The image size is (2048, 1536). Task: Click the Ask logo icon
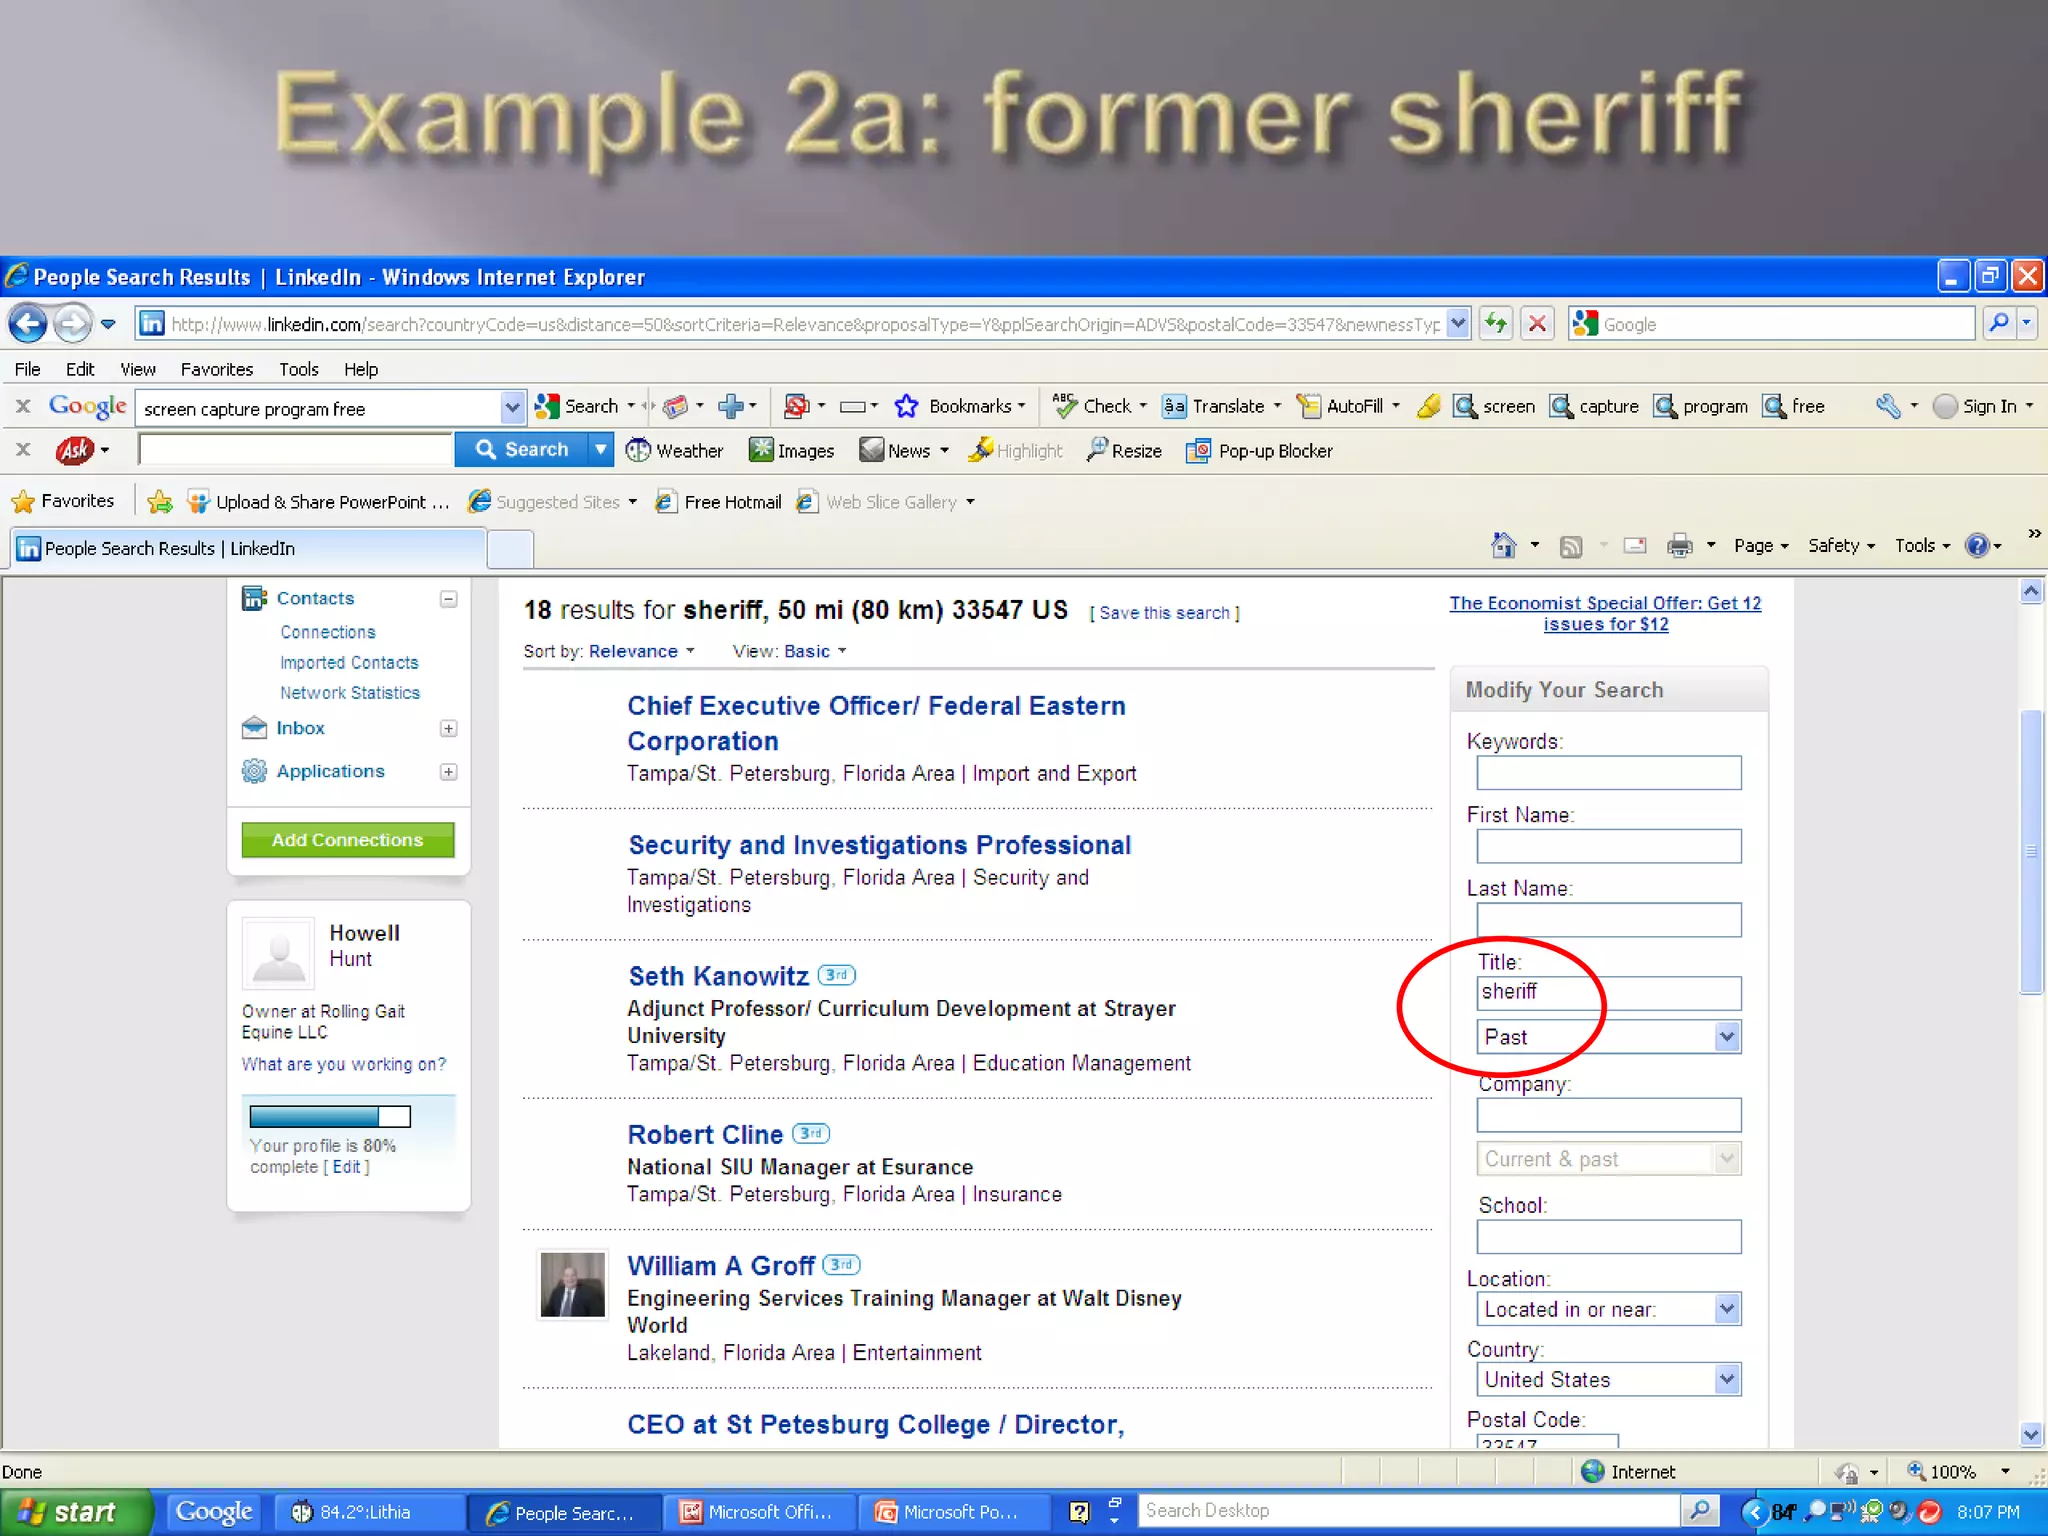click(x=75, y=451)
